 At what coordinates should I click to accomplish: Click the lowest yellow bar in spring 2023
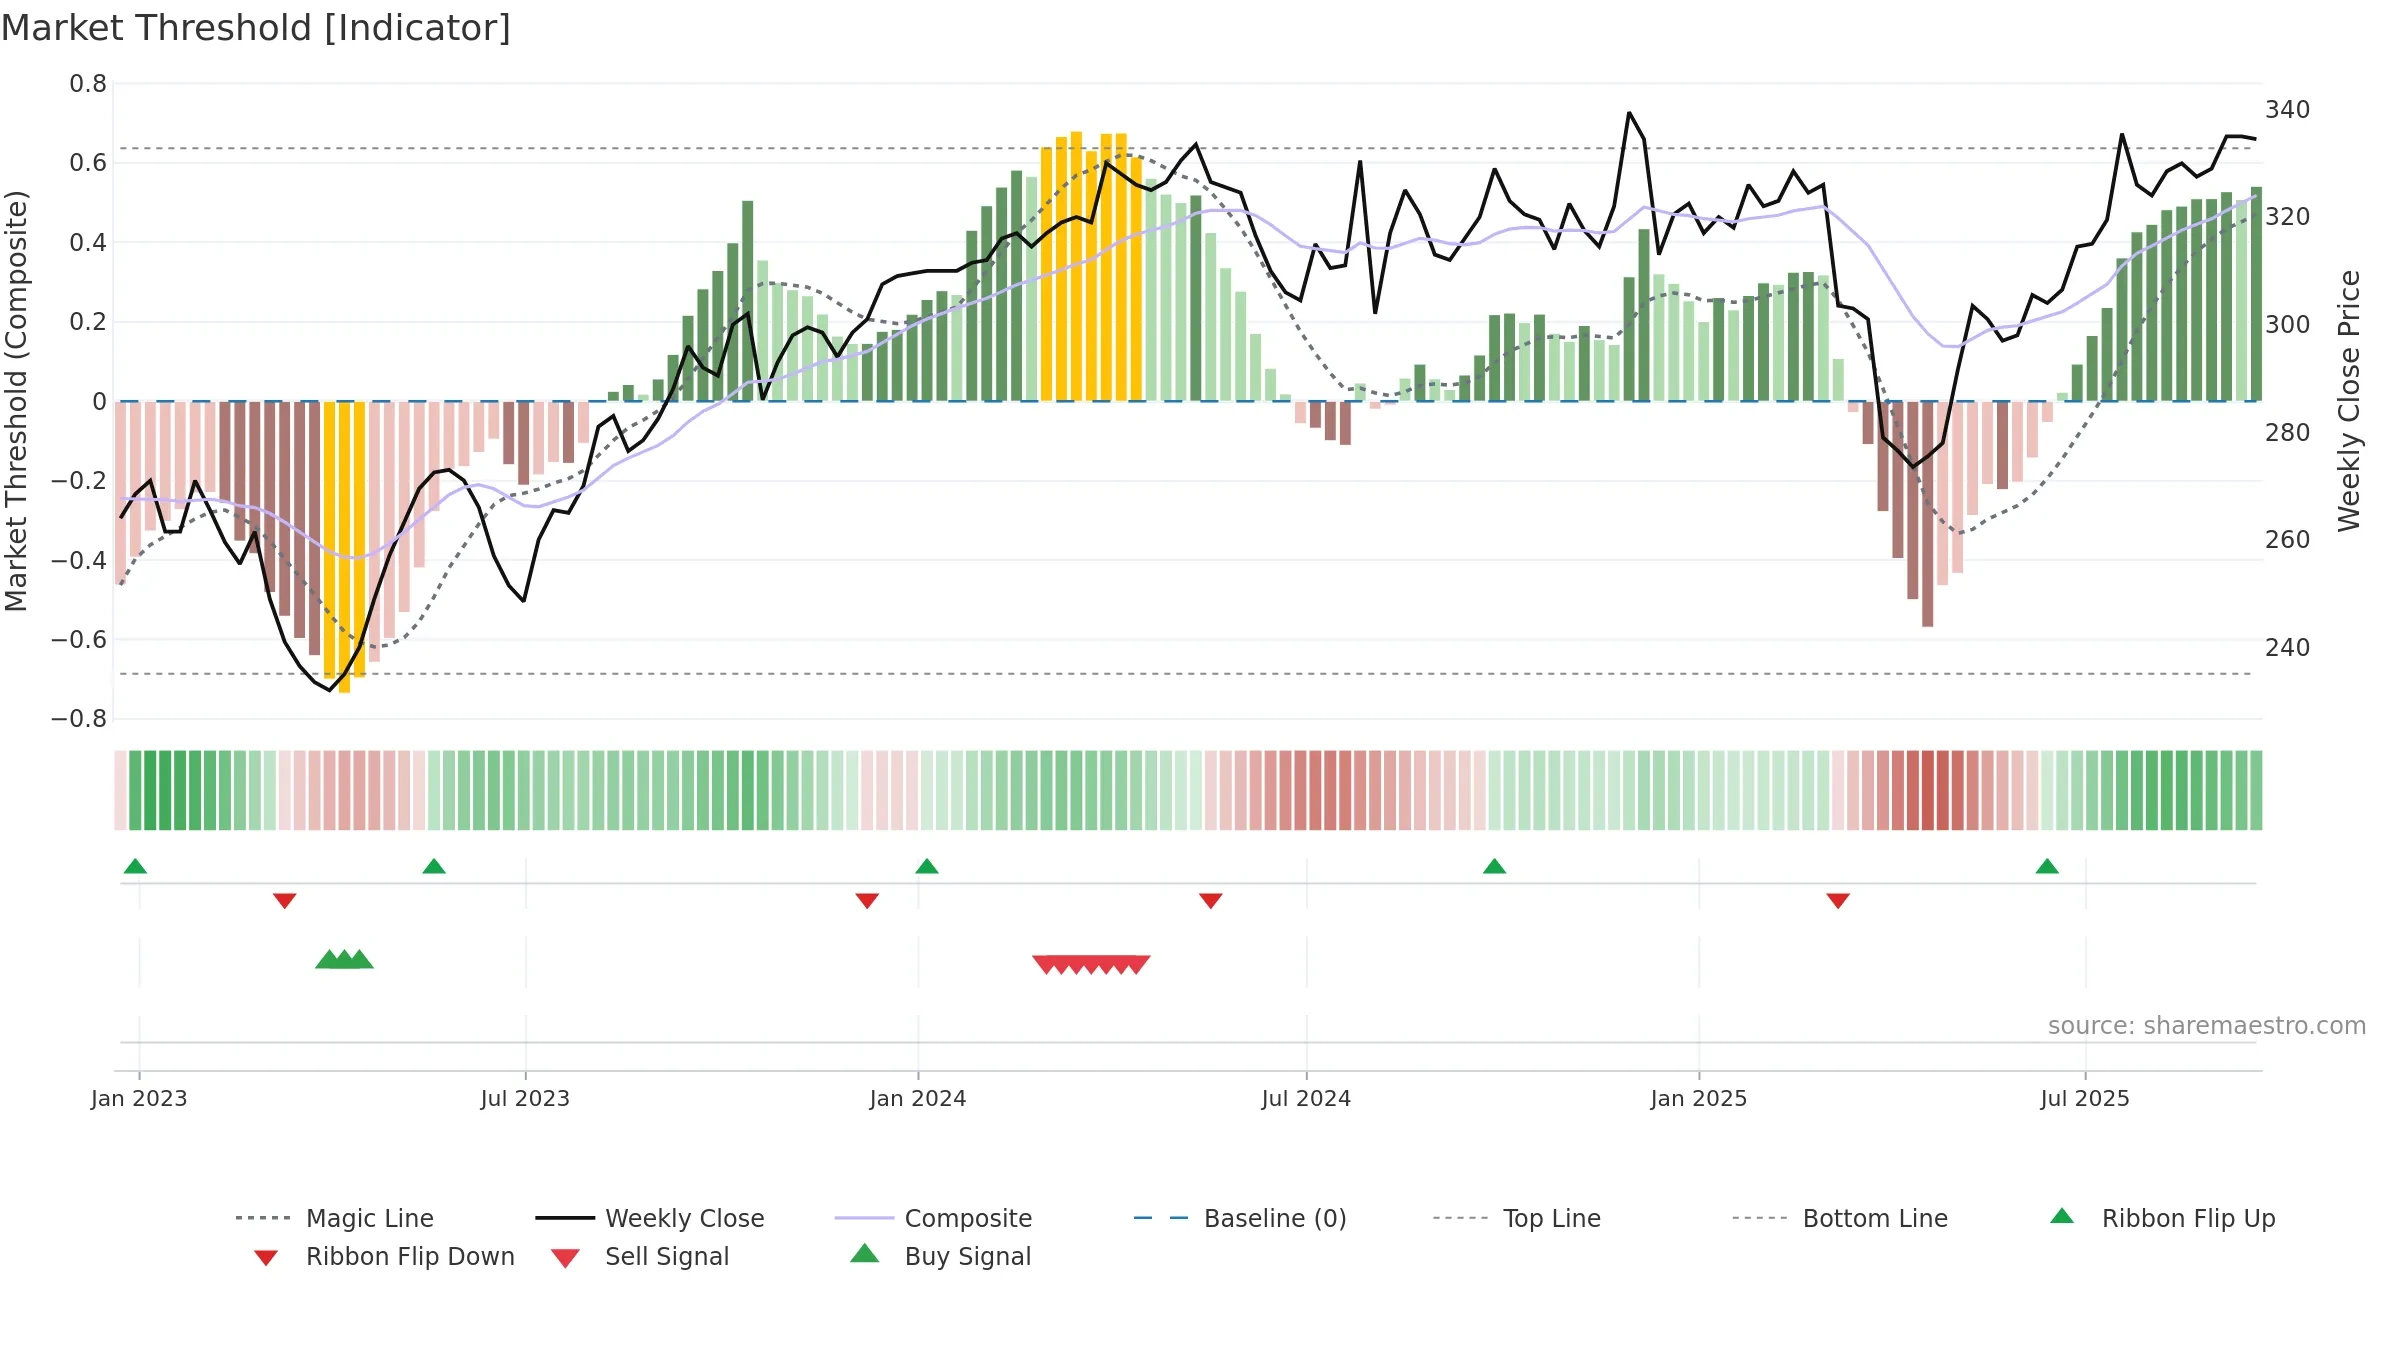click(344, 547)
